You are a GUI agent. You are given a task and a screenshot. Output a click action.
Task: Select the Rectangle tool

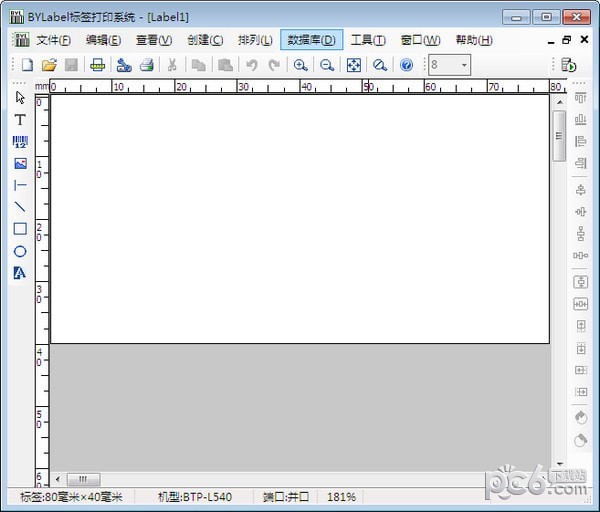click(20, 229)
